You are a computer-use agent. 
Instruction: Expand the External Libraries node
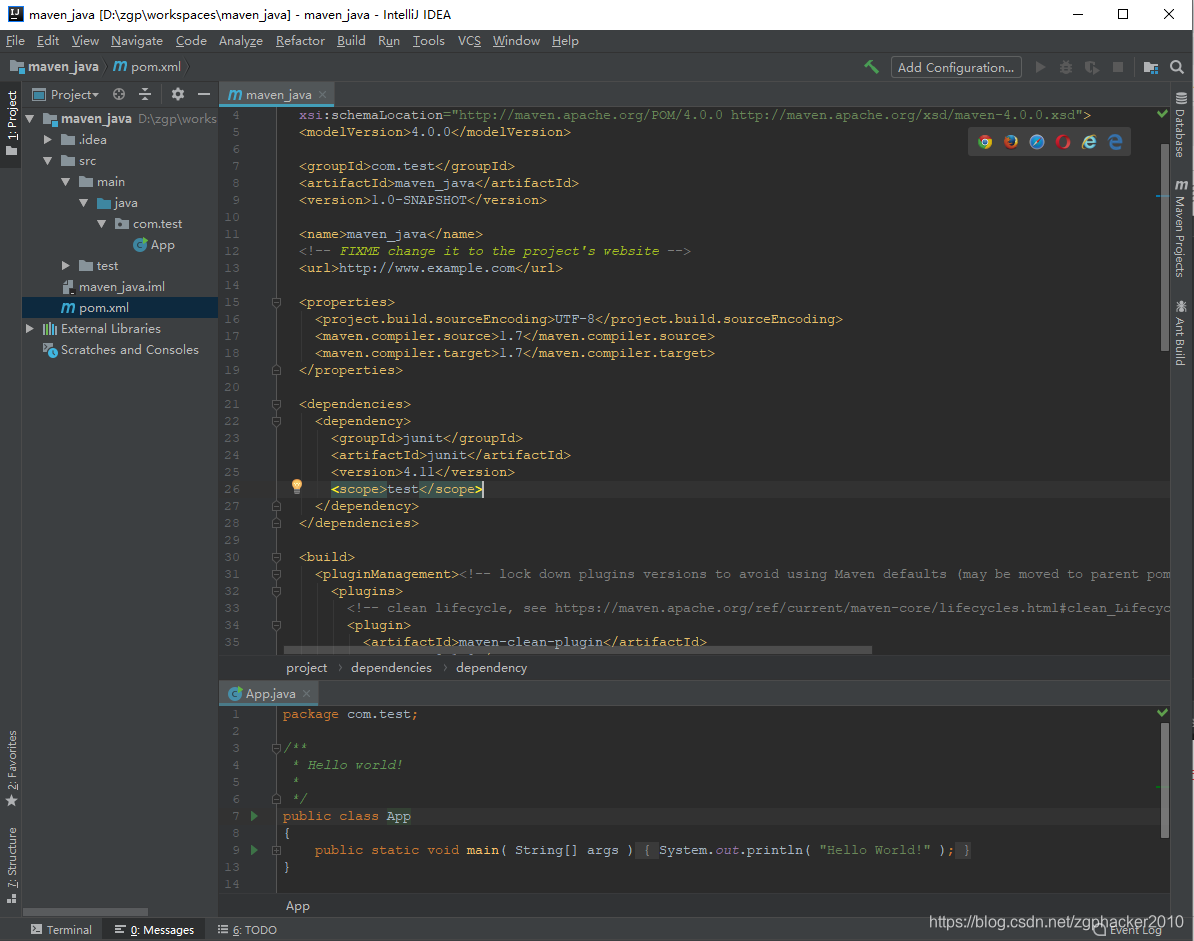[30, 329]
